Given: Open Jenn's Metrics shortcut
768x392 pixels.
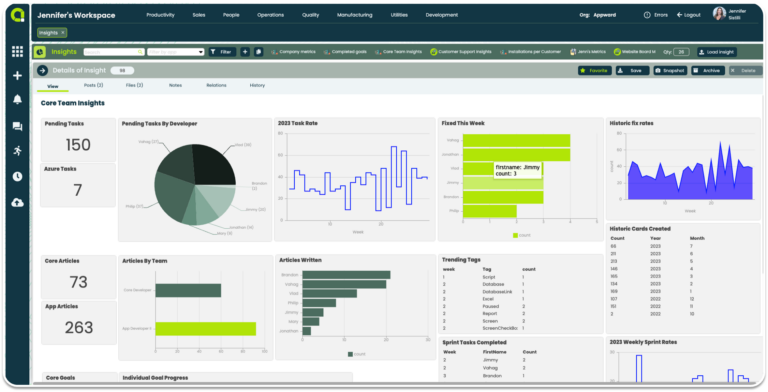Looking at the screenshot, I should [588, 51].
